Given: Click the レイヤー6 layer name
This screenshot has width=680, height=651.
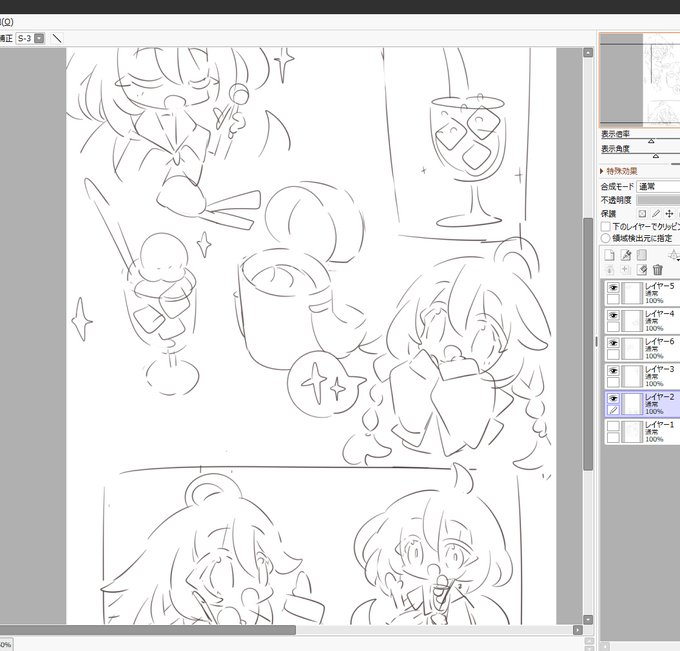Looking at the screenshot, I should pos(660,341).
